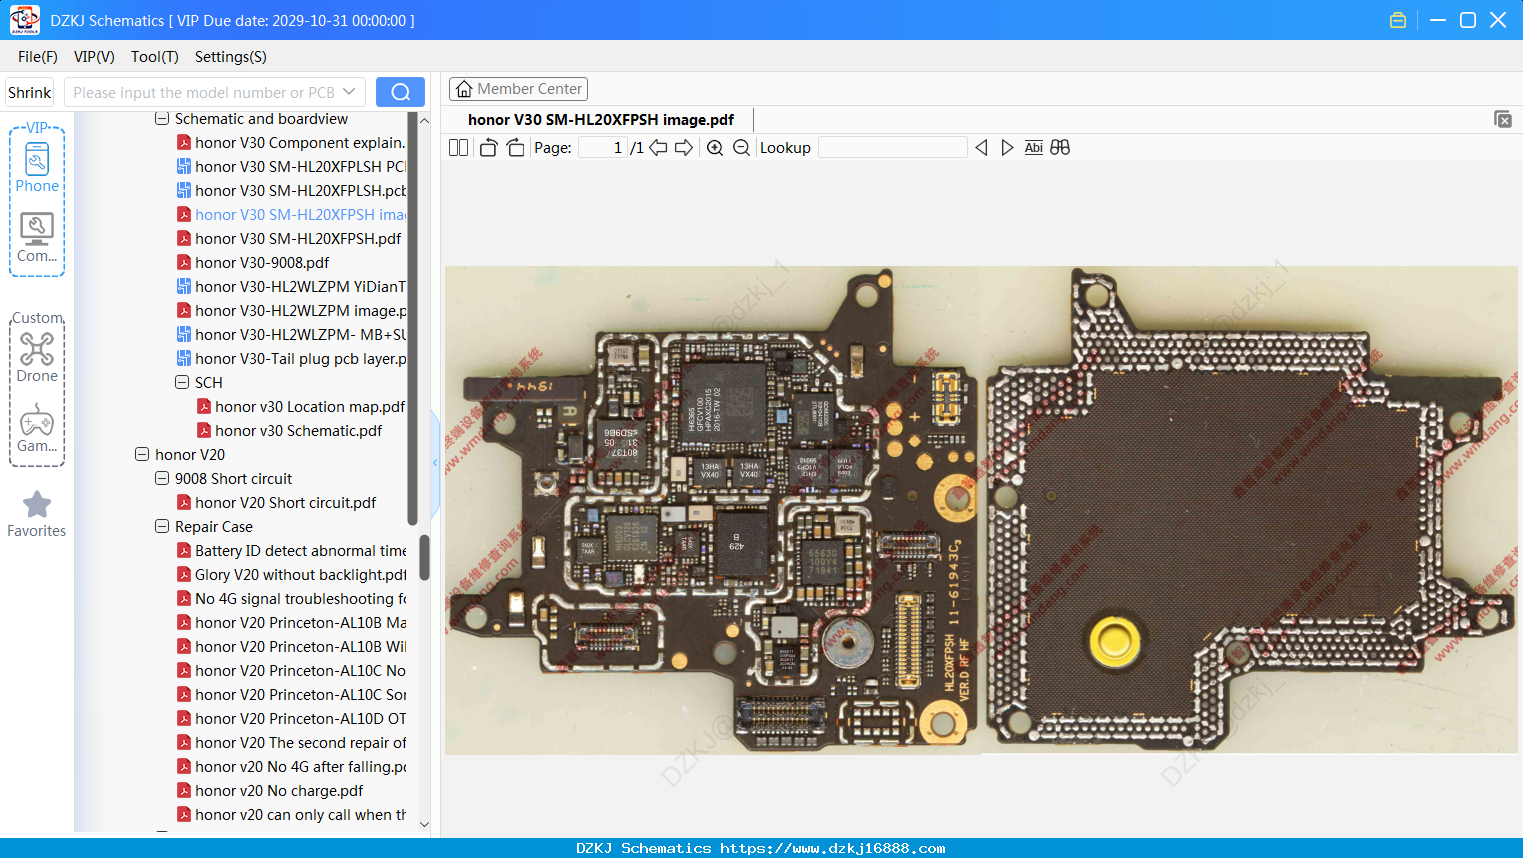
Task: Open honor V30 Component explain PDF
Action: (x=292, y=143)
